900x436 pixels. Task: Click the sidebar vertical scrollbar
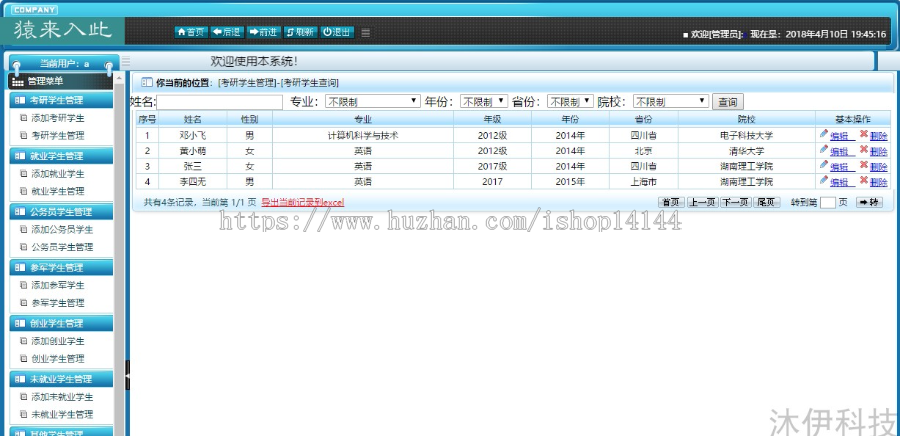click(119, 252)
